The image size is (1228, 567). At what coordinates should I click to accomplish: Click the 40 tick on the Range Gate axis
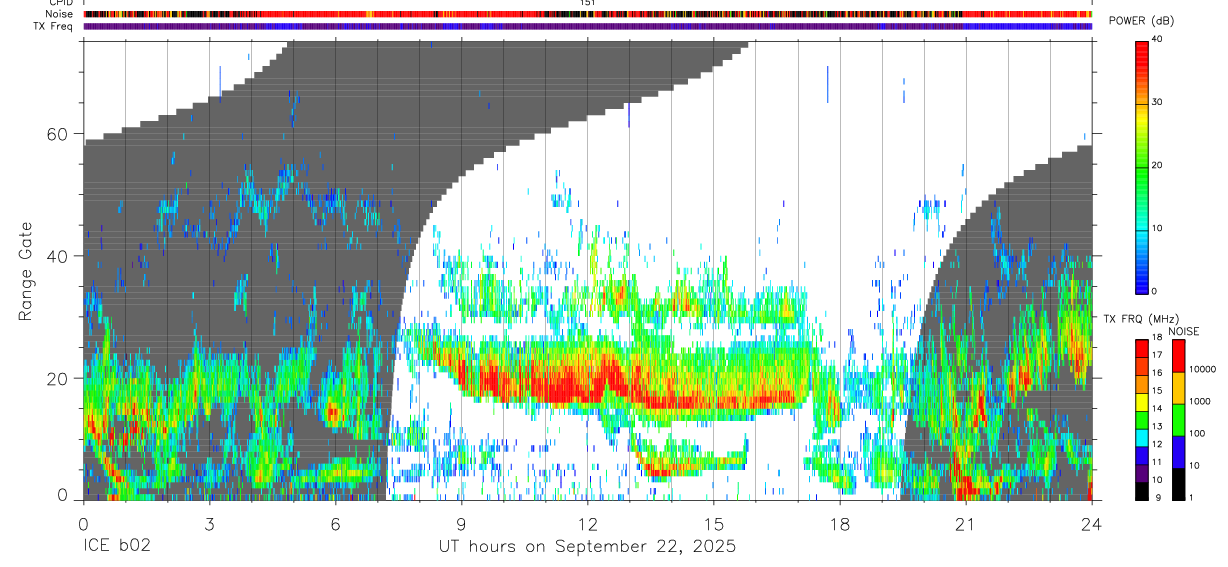(56, 256)
